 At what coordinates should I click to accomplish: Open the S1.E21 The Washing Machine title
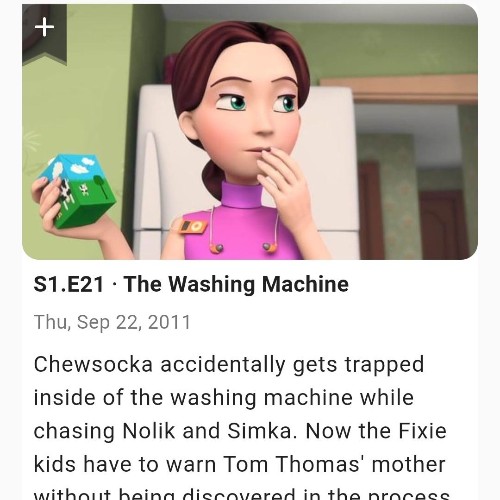pos(191,284)
